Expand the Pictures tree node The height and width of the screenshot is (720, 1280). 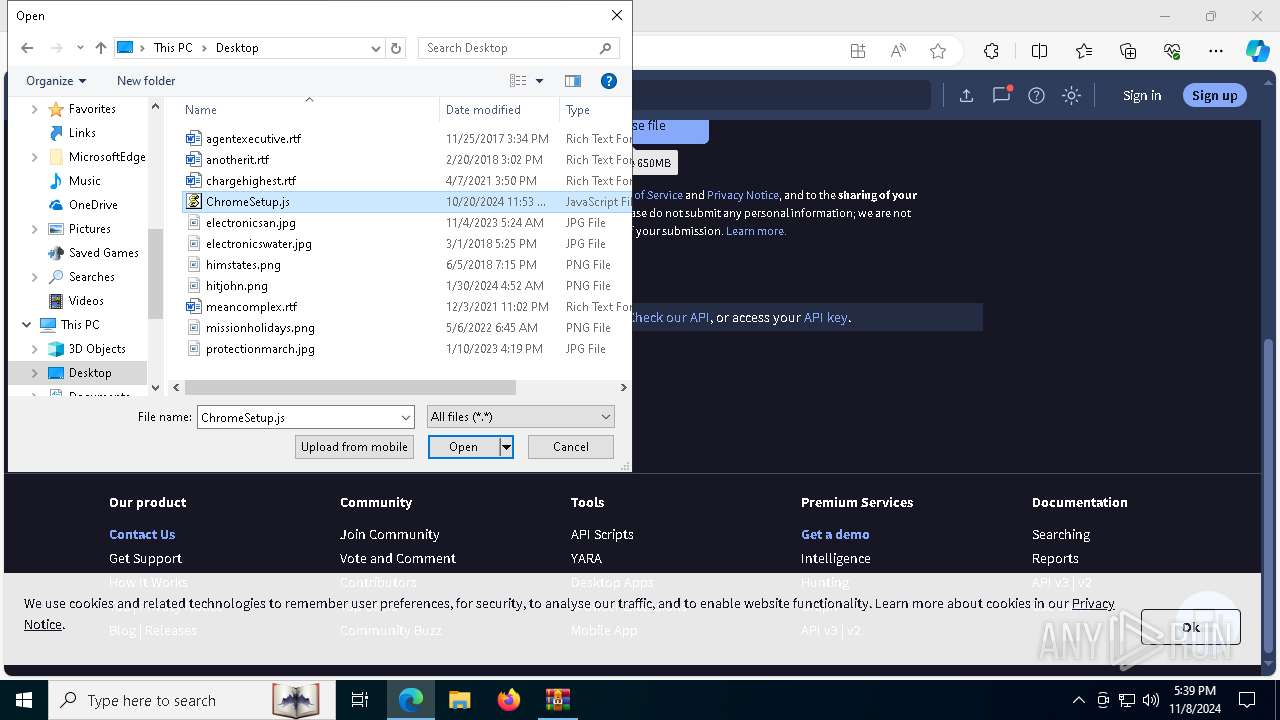[35, 229]
